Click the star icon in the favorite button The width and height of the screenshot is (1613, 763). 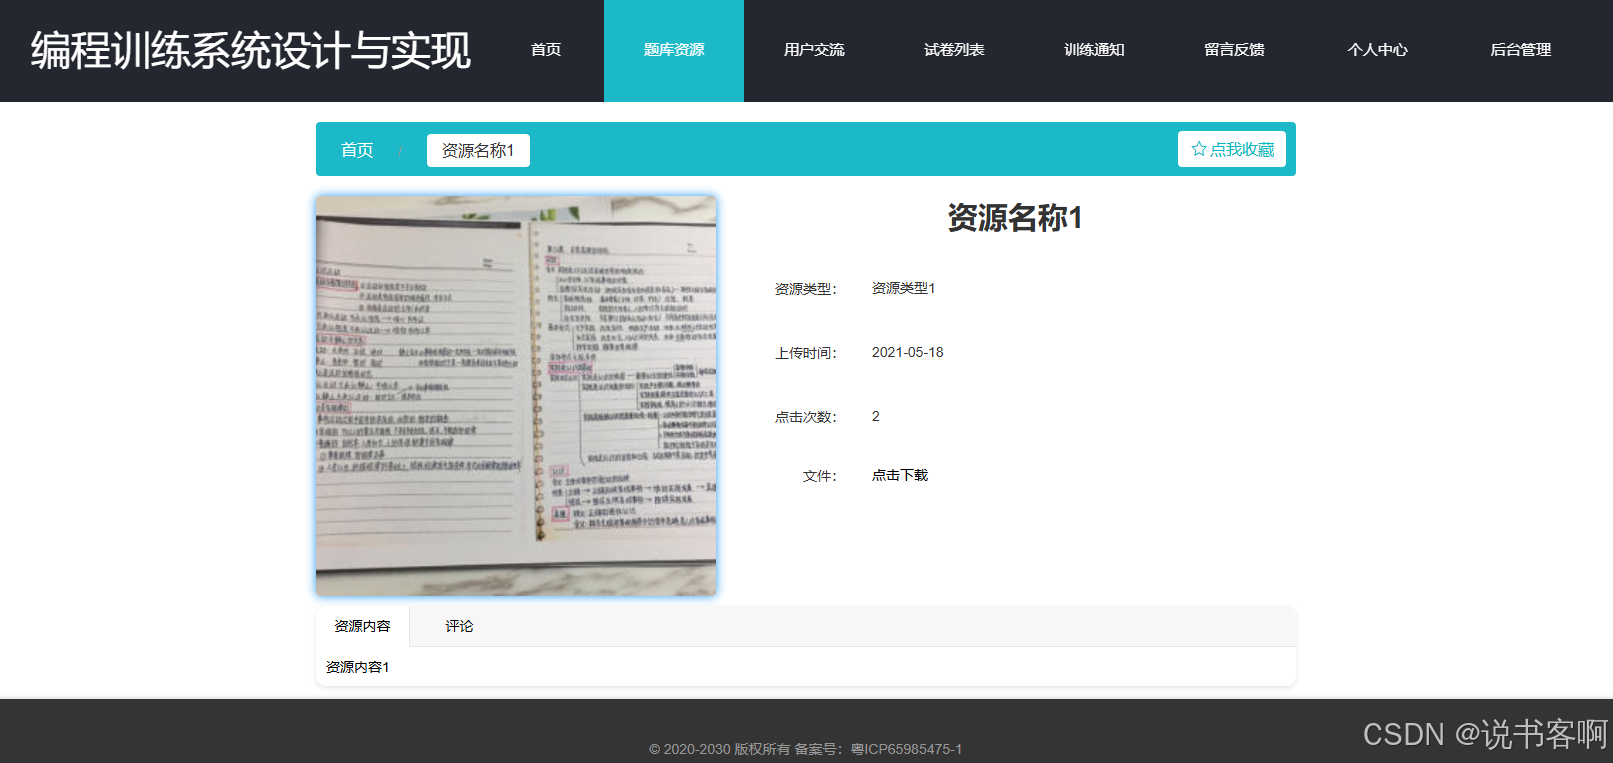coord(1199,149)
